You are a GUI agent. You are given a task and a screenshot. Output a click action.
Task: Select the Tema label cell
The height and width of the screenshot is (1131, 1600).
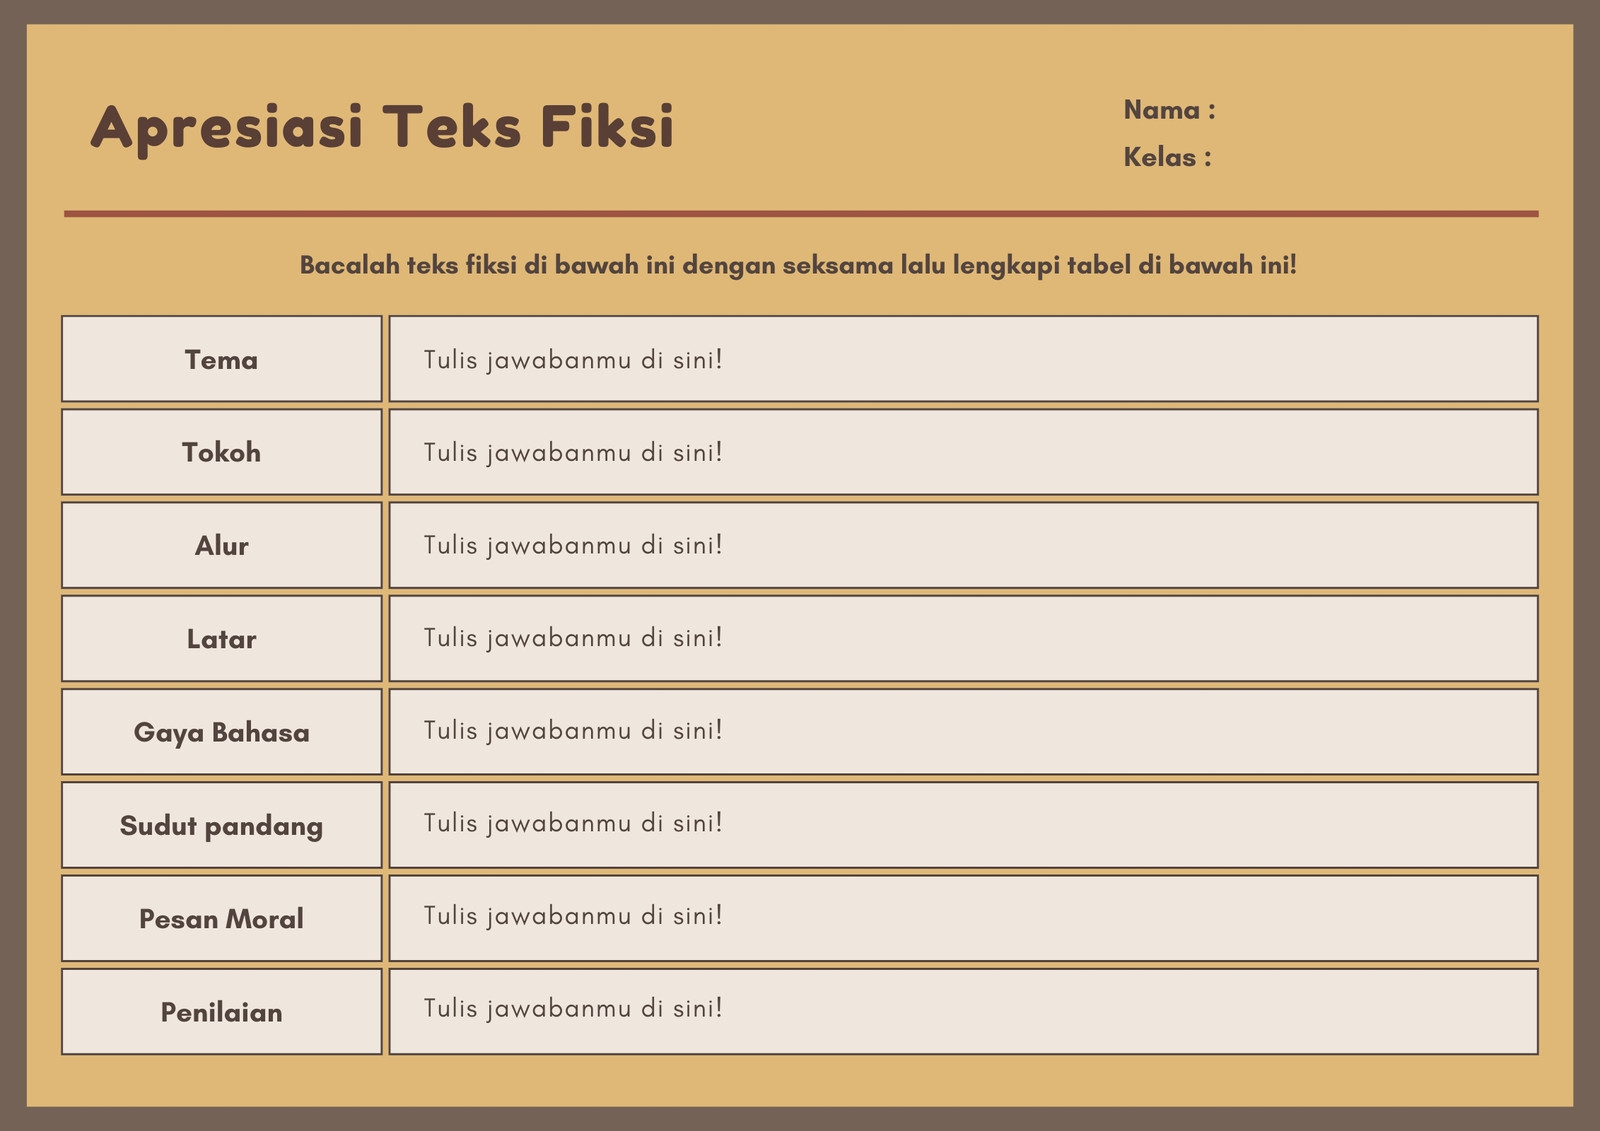[222, 359]
